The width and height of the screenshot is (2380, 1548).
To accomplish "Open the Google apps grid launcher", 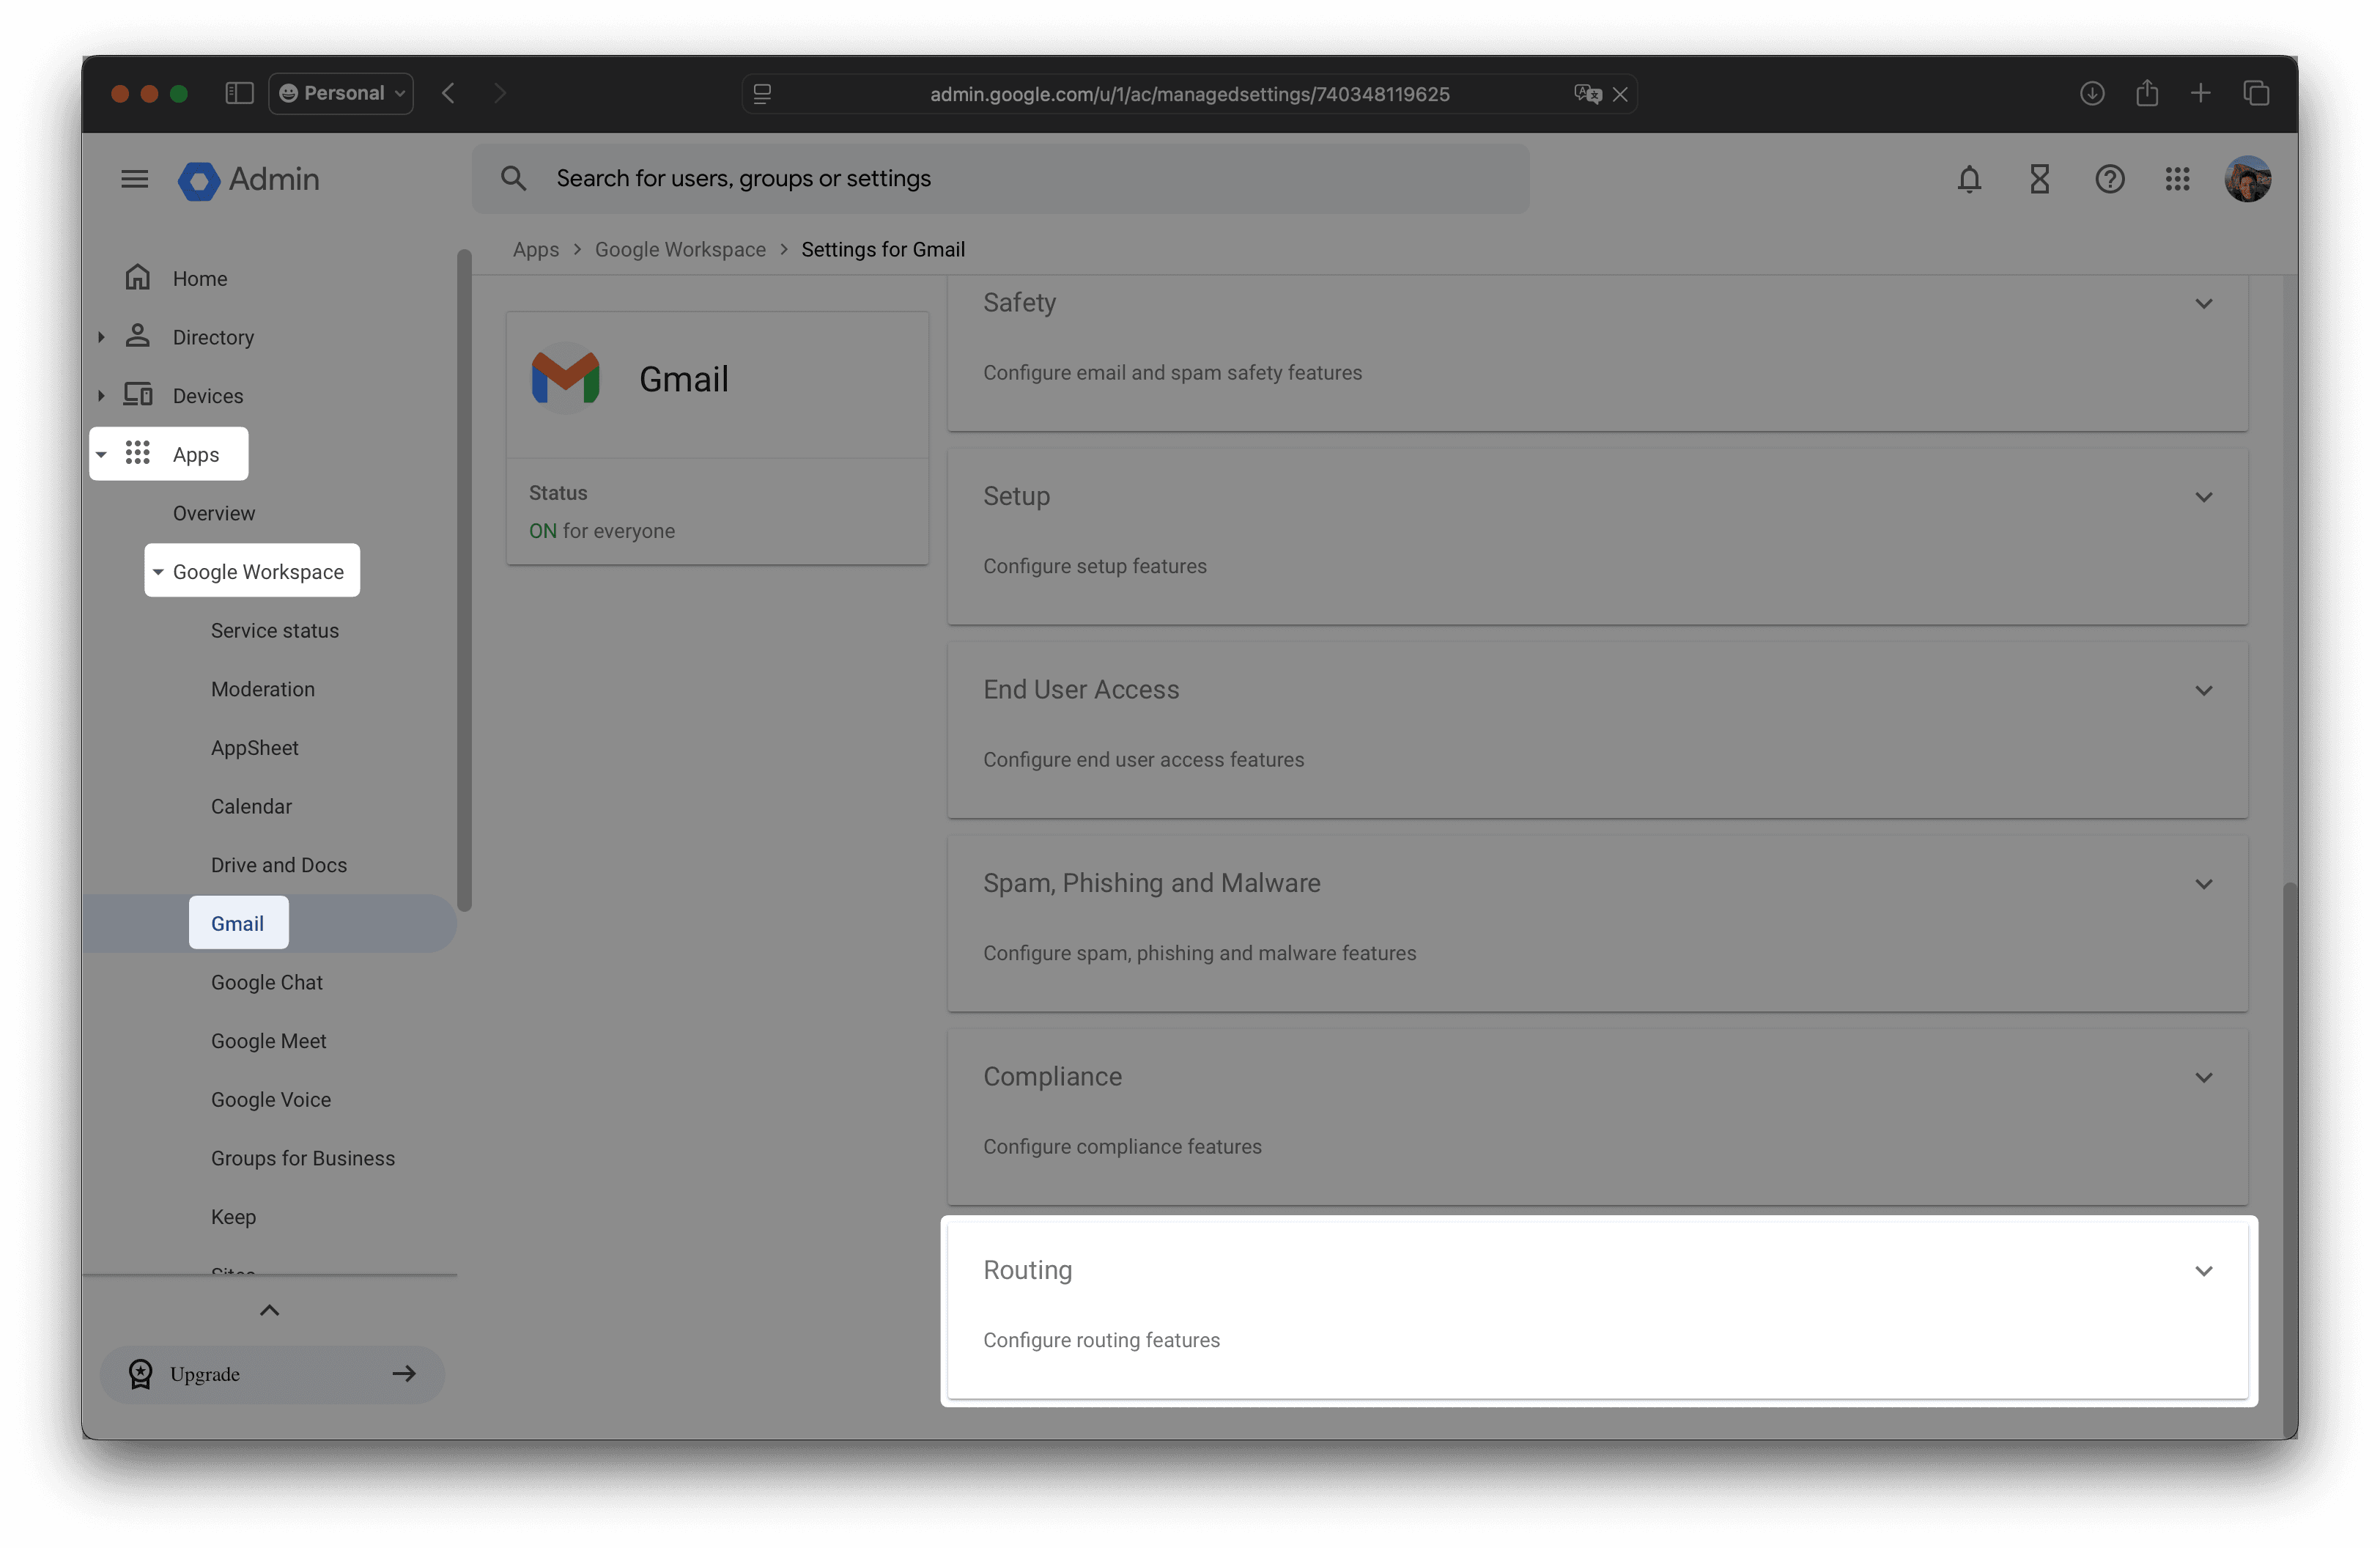I will click(2178, 180).
